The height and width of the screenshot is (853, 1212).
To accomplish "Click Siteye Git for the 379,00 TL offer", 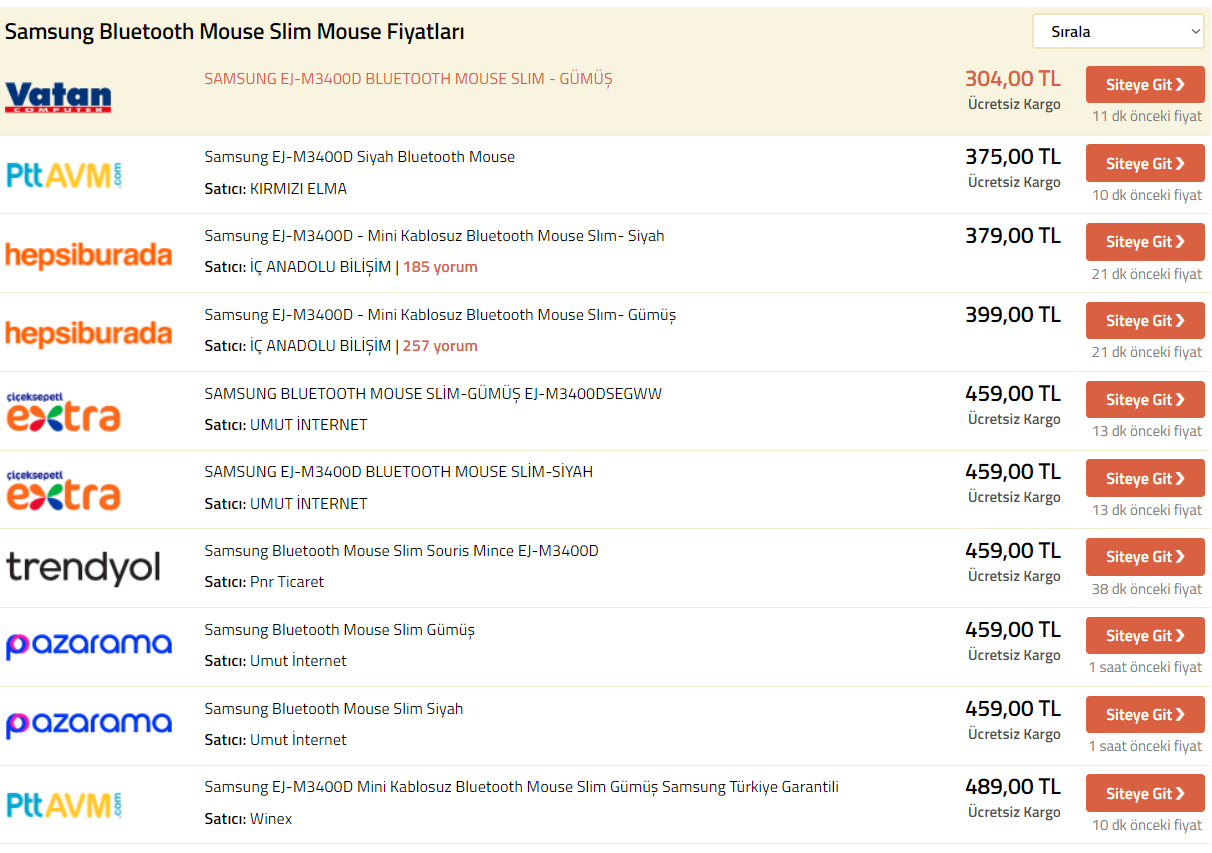I will 1145,242.
